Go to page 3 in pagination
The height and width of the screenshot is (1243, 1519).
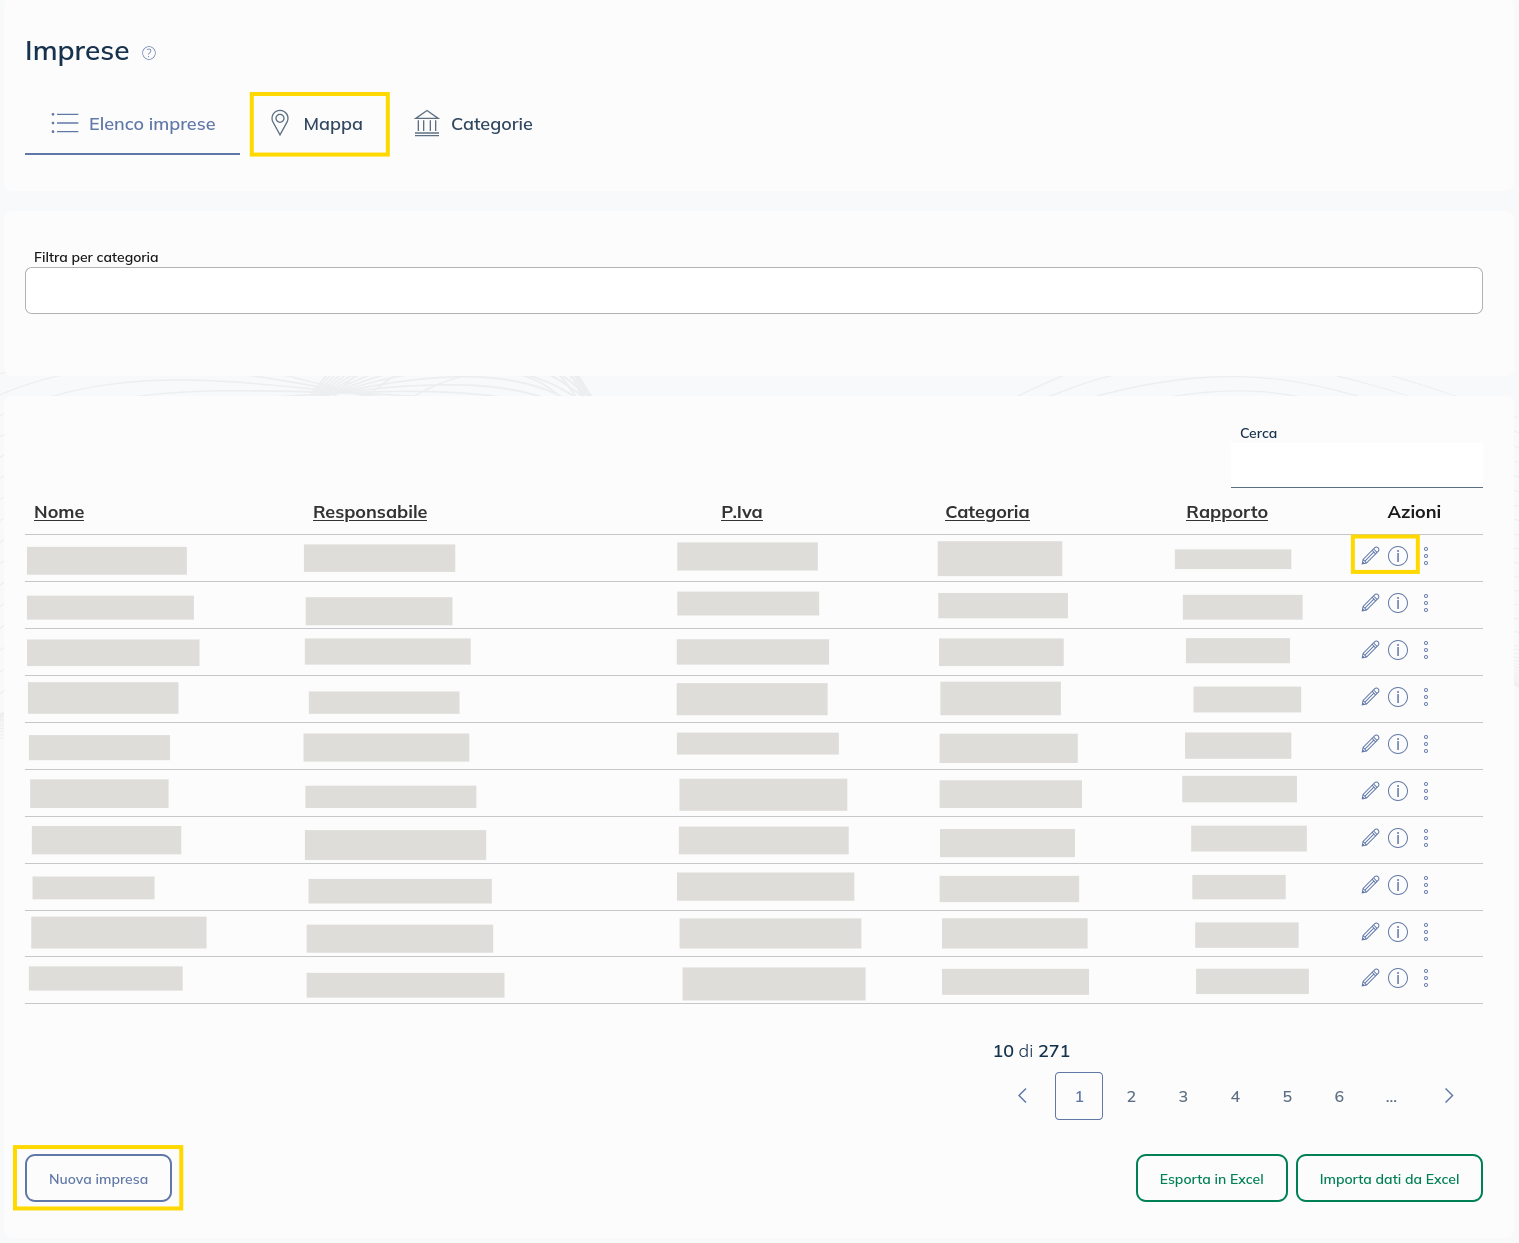click(x=1183, y=1096)
